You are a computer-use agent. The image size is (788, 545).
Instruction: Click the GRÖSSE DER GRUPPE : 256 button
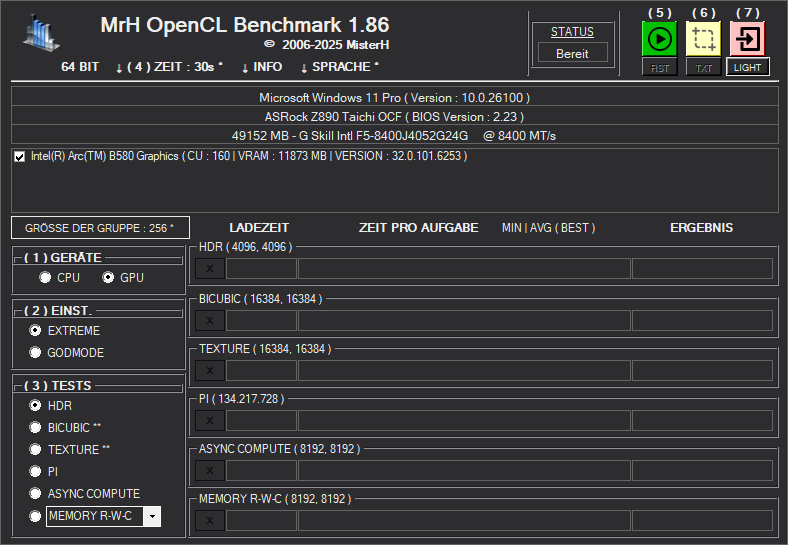click(x=101, y=228)
